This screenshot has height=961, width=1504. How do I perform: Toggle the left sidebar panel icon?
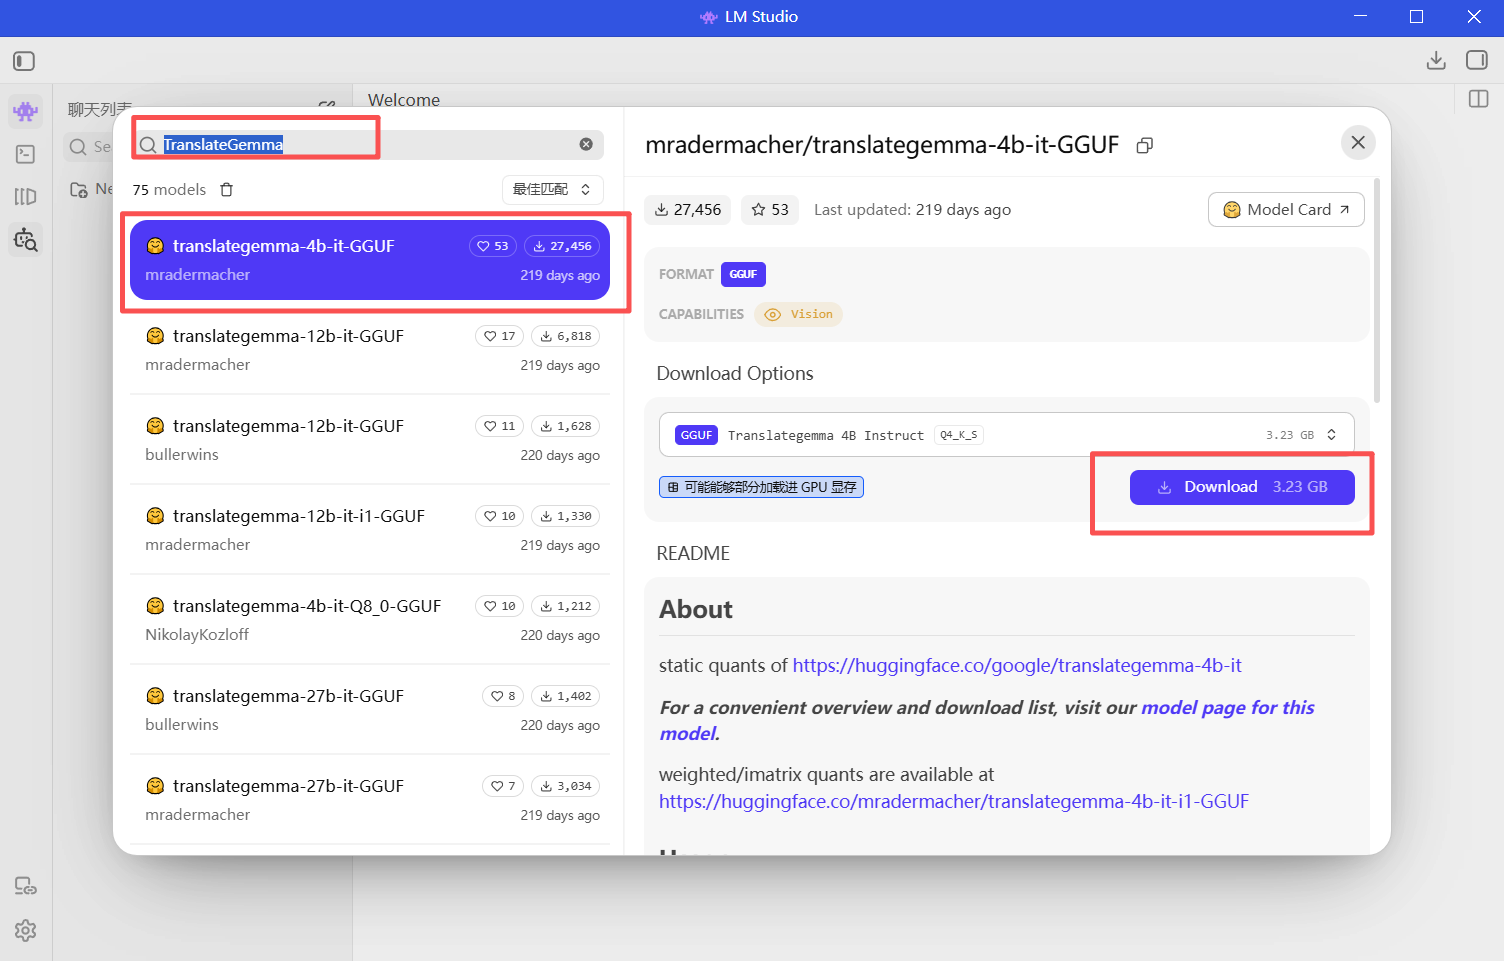[x=24, y=61]
